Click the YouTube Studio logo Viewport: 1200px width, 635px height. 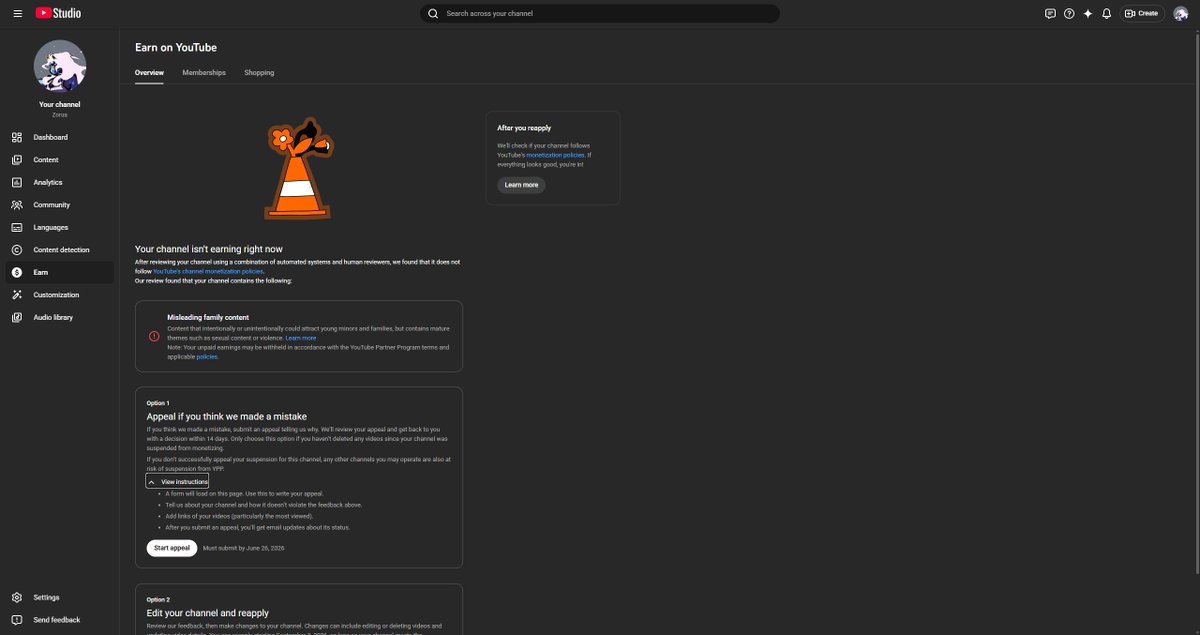58,13
